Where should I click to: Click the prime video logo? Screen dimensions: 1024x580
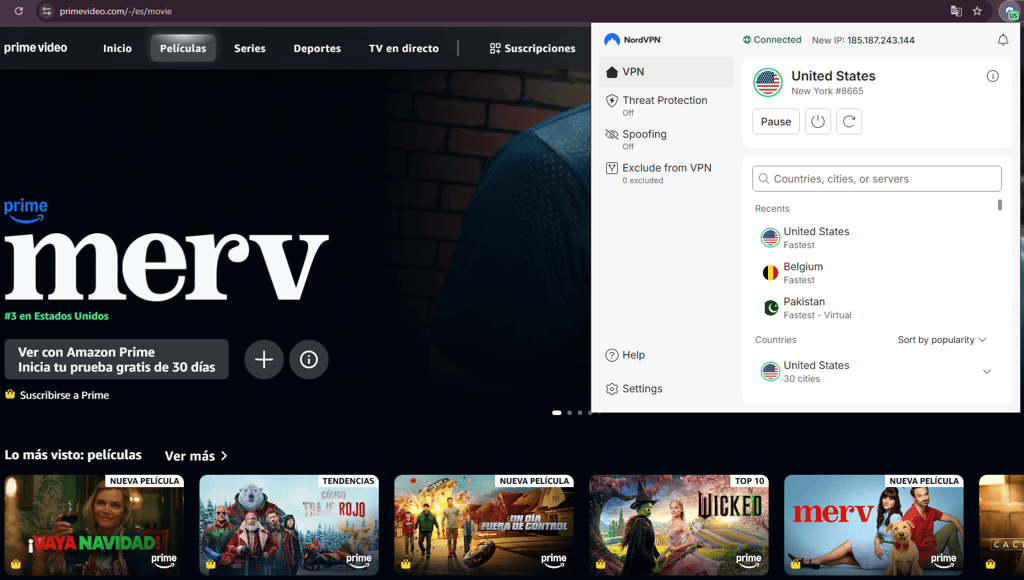35,48
